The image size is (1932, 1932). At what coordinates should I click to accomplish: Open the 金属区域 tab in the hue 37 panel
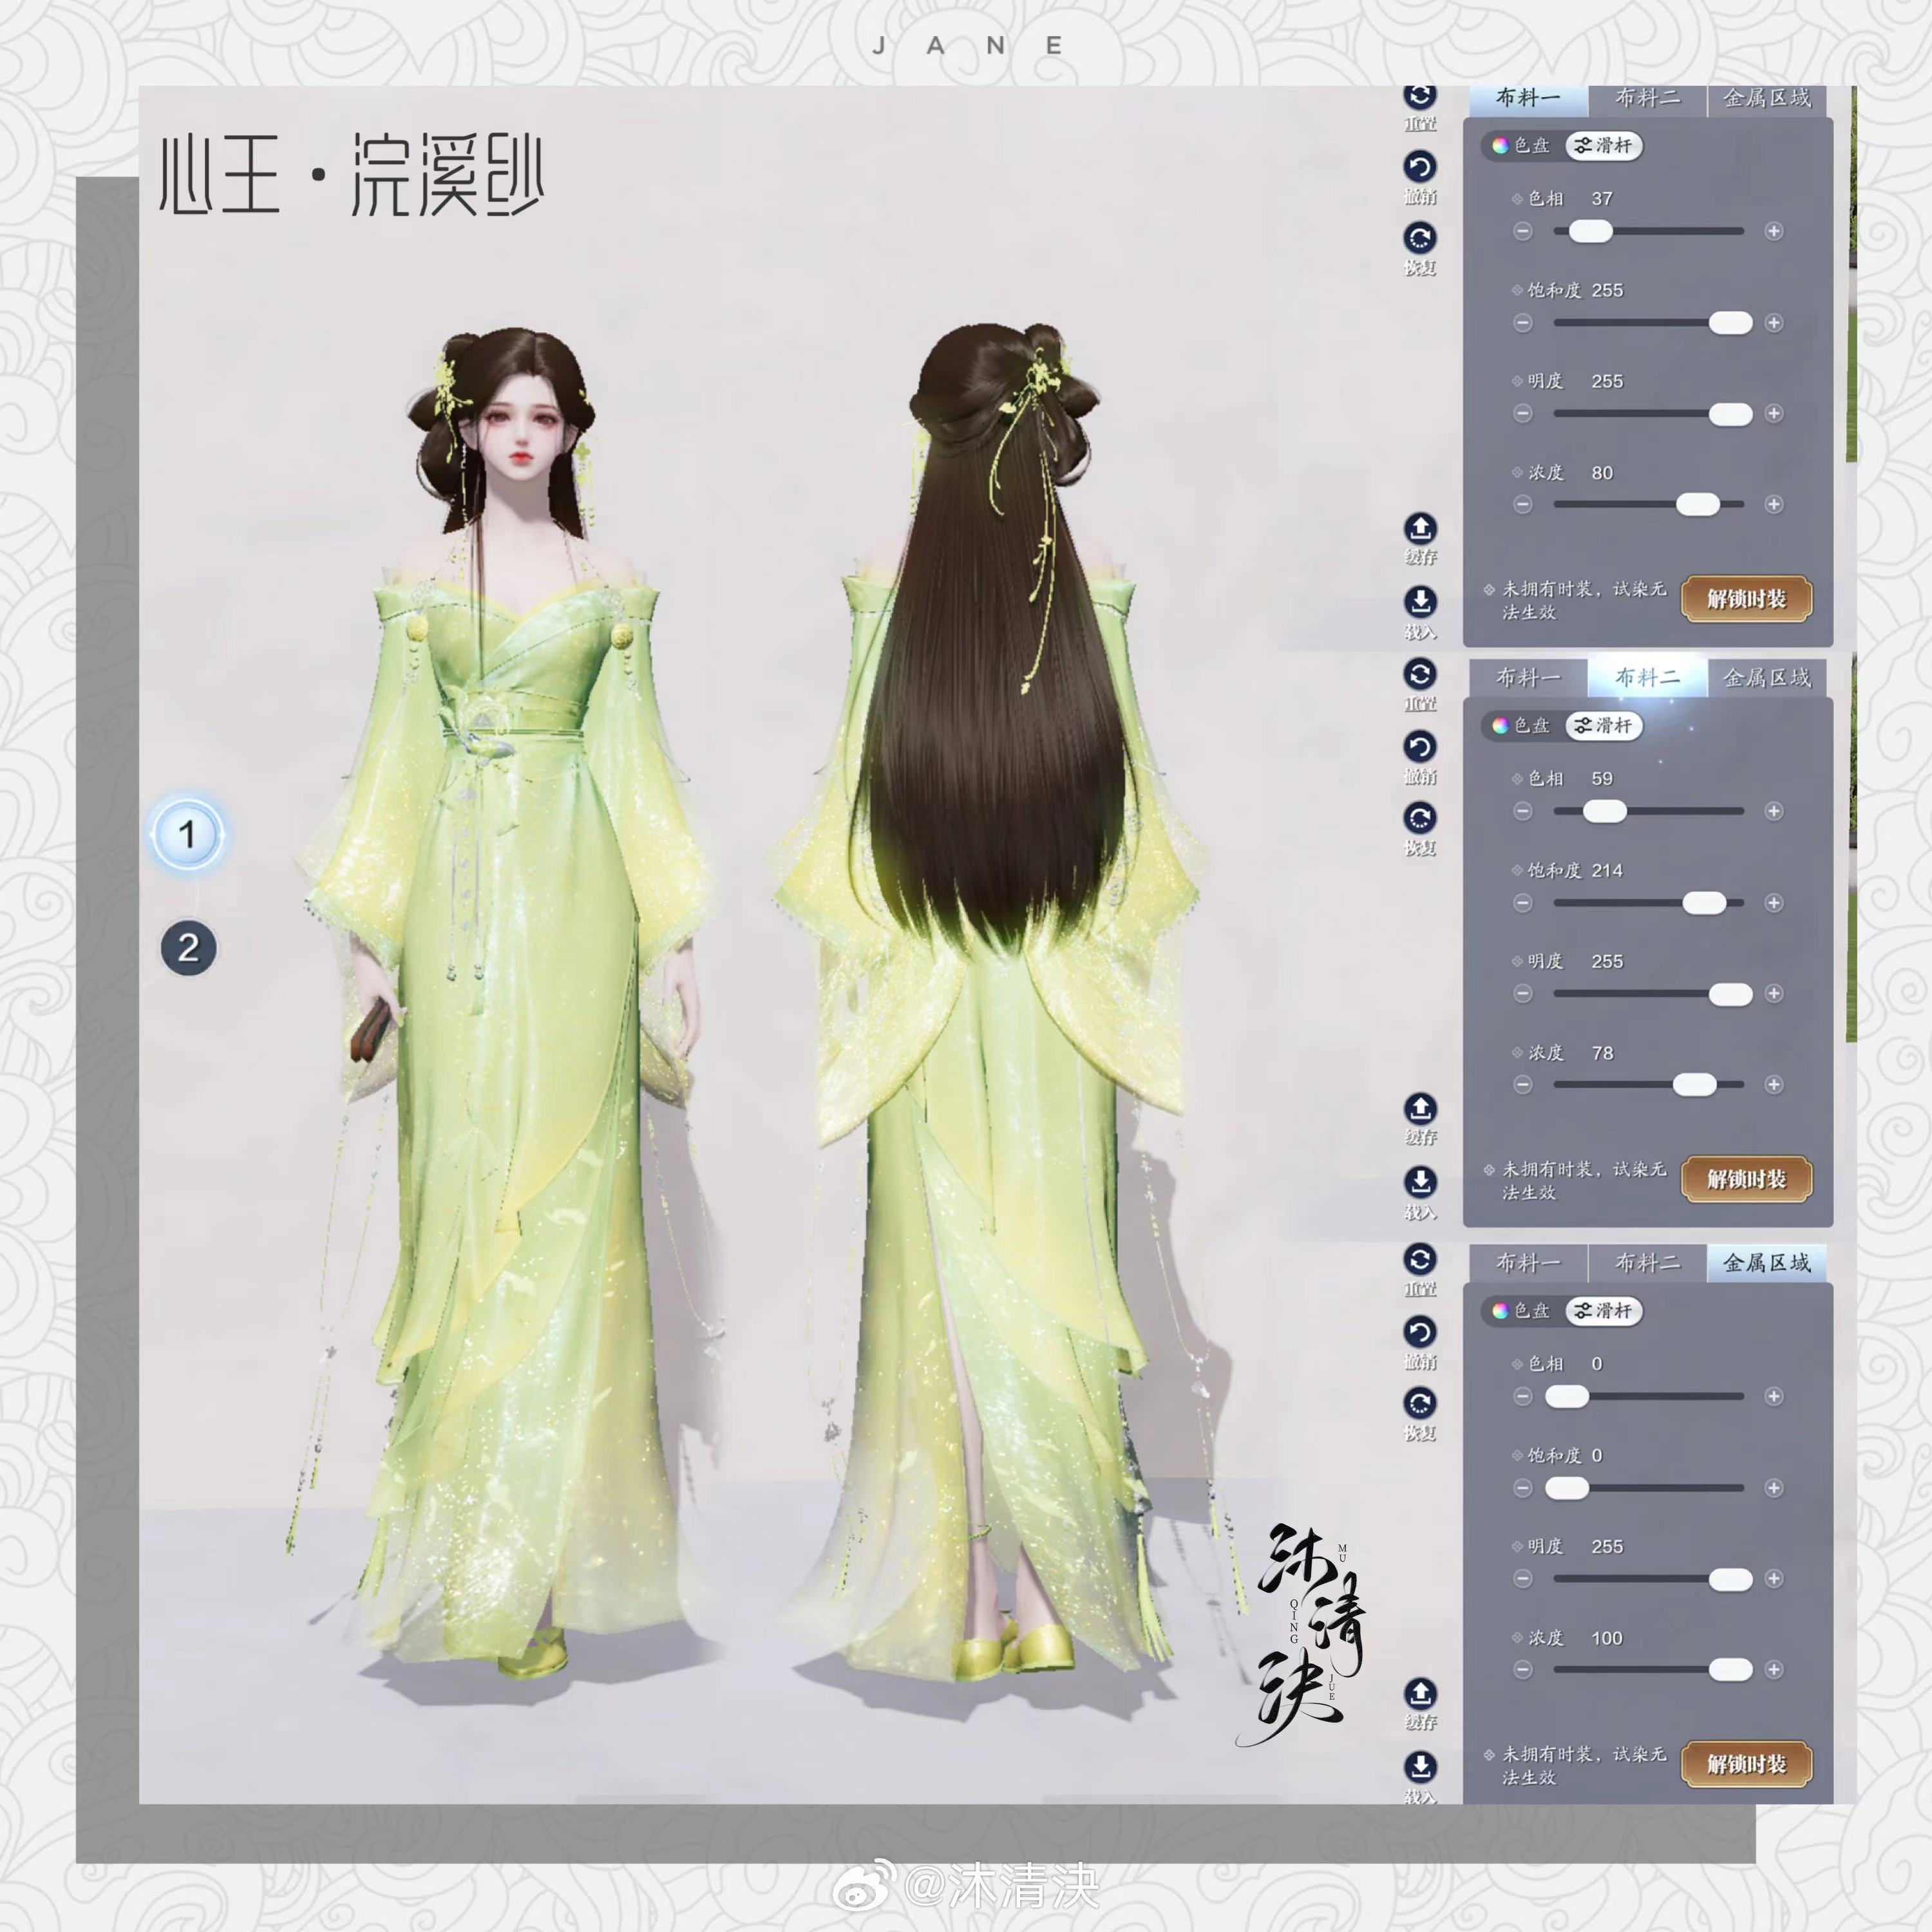click(x=1767, y=99)
